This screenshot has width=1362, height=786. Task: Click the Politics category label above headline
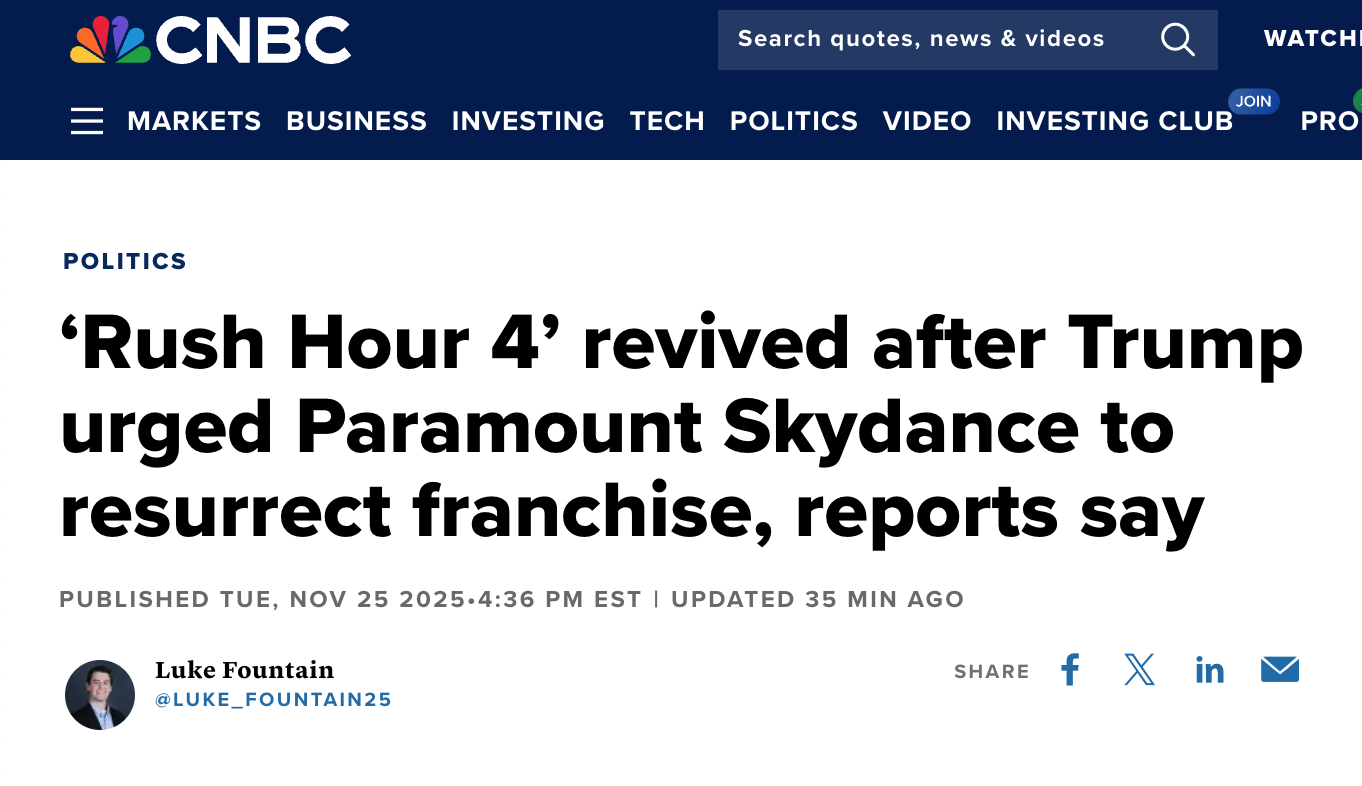(x=125, y=262)
